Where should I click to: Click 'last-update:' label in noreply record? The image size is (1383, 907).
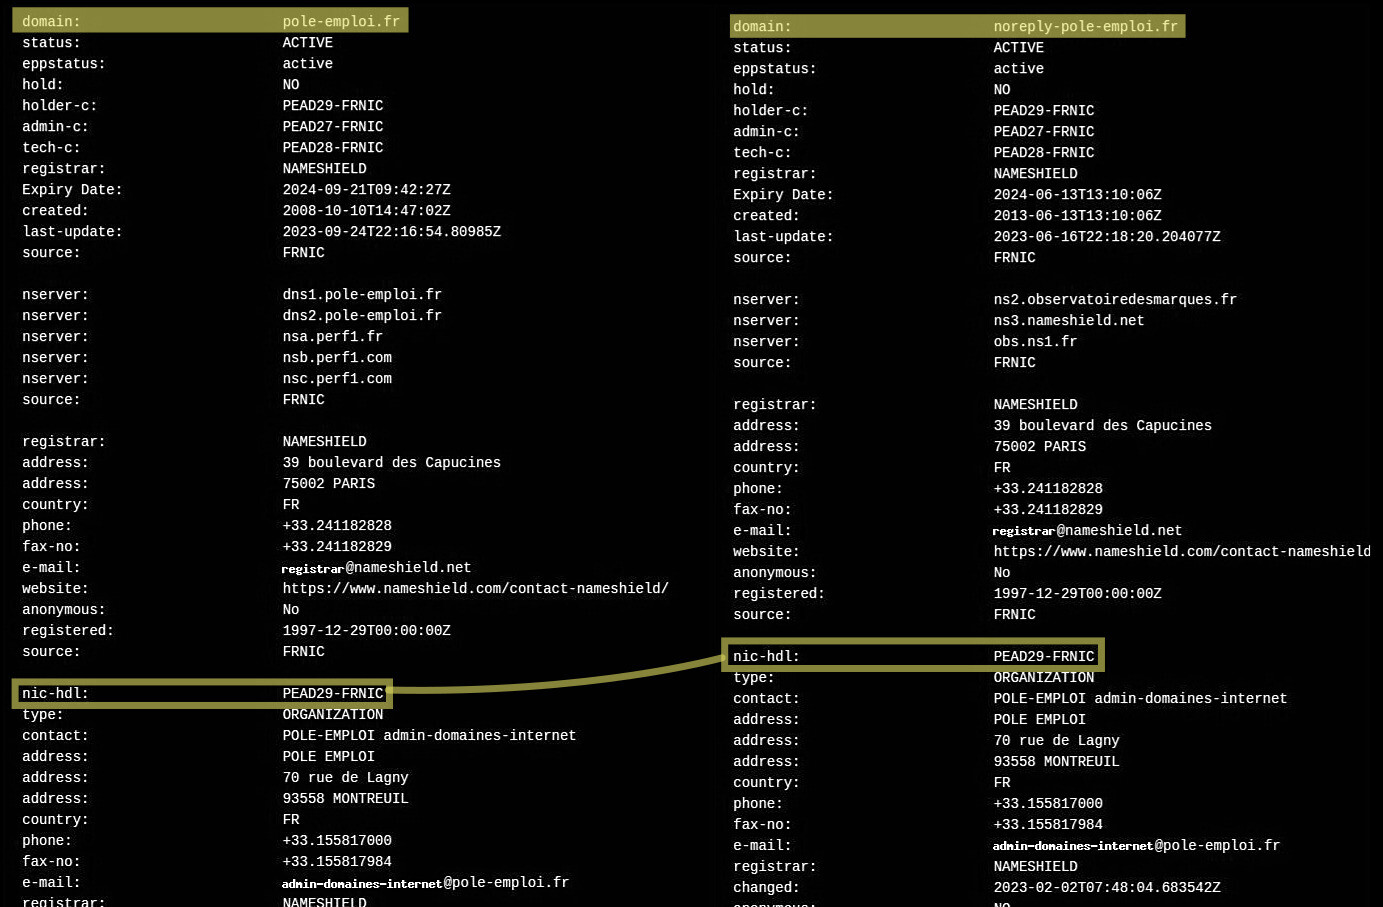[783, 236]
